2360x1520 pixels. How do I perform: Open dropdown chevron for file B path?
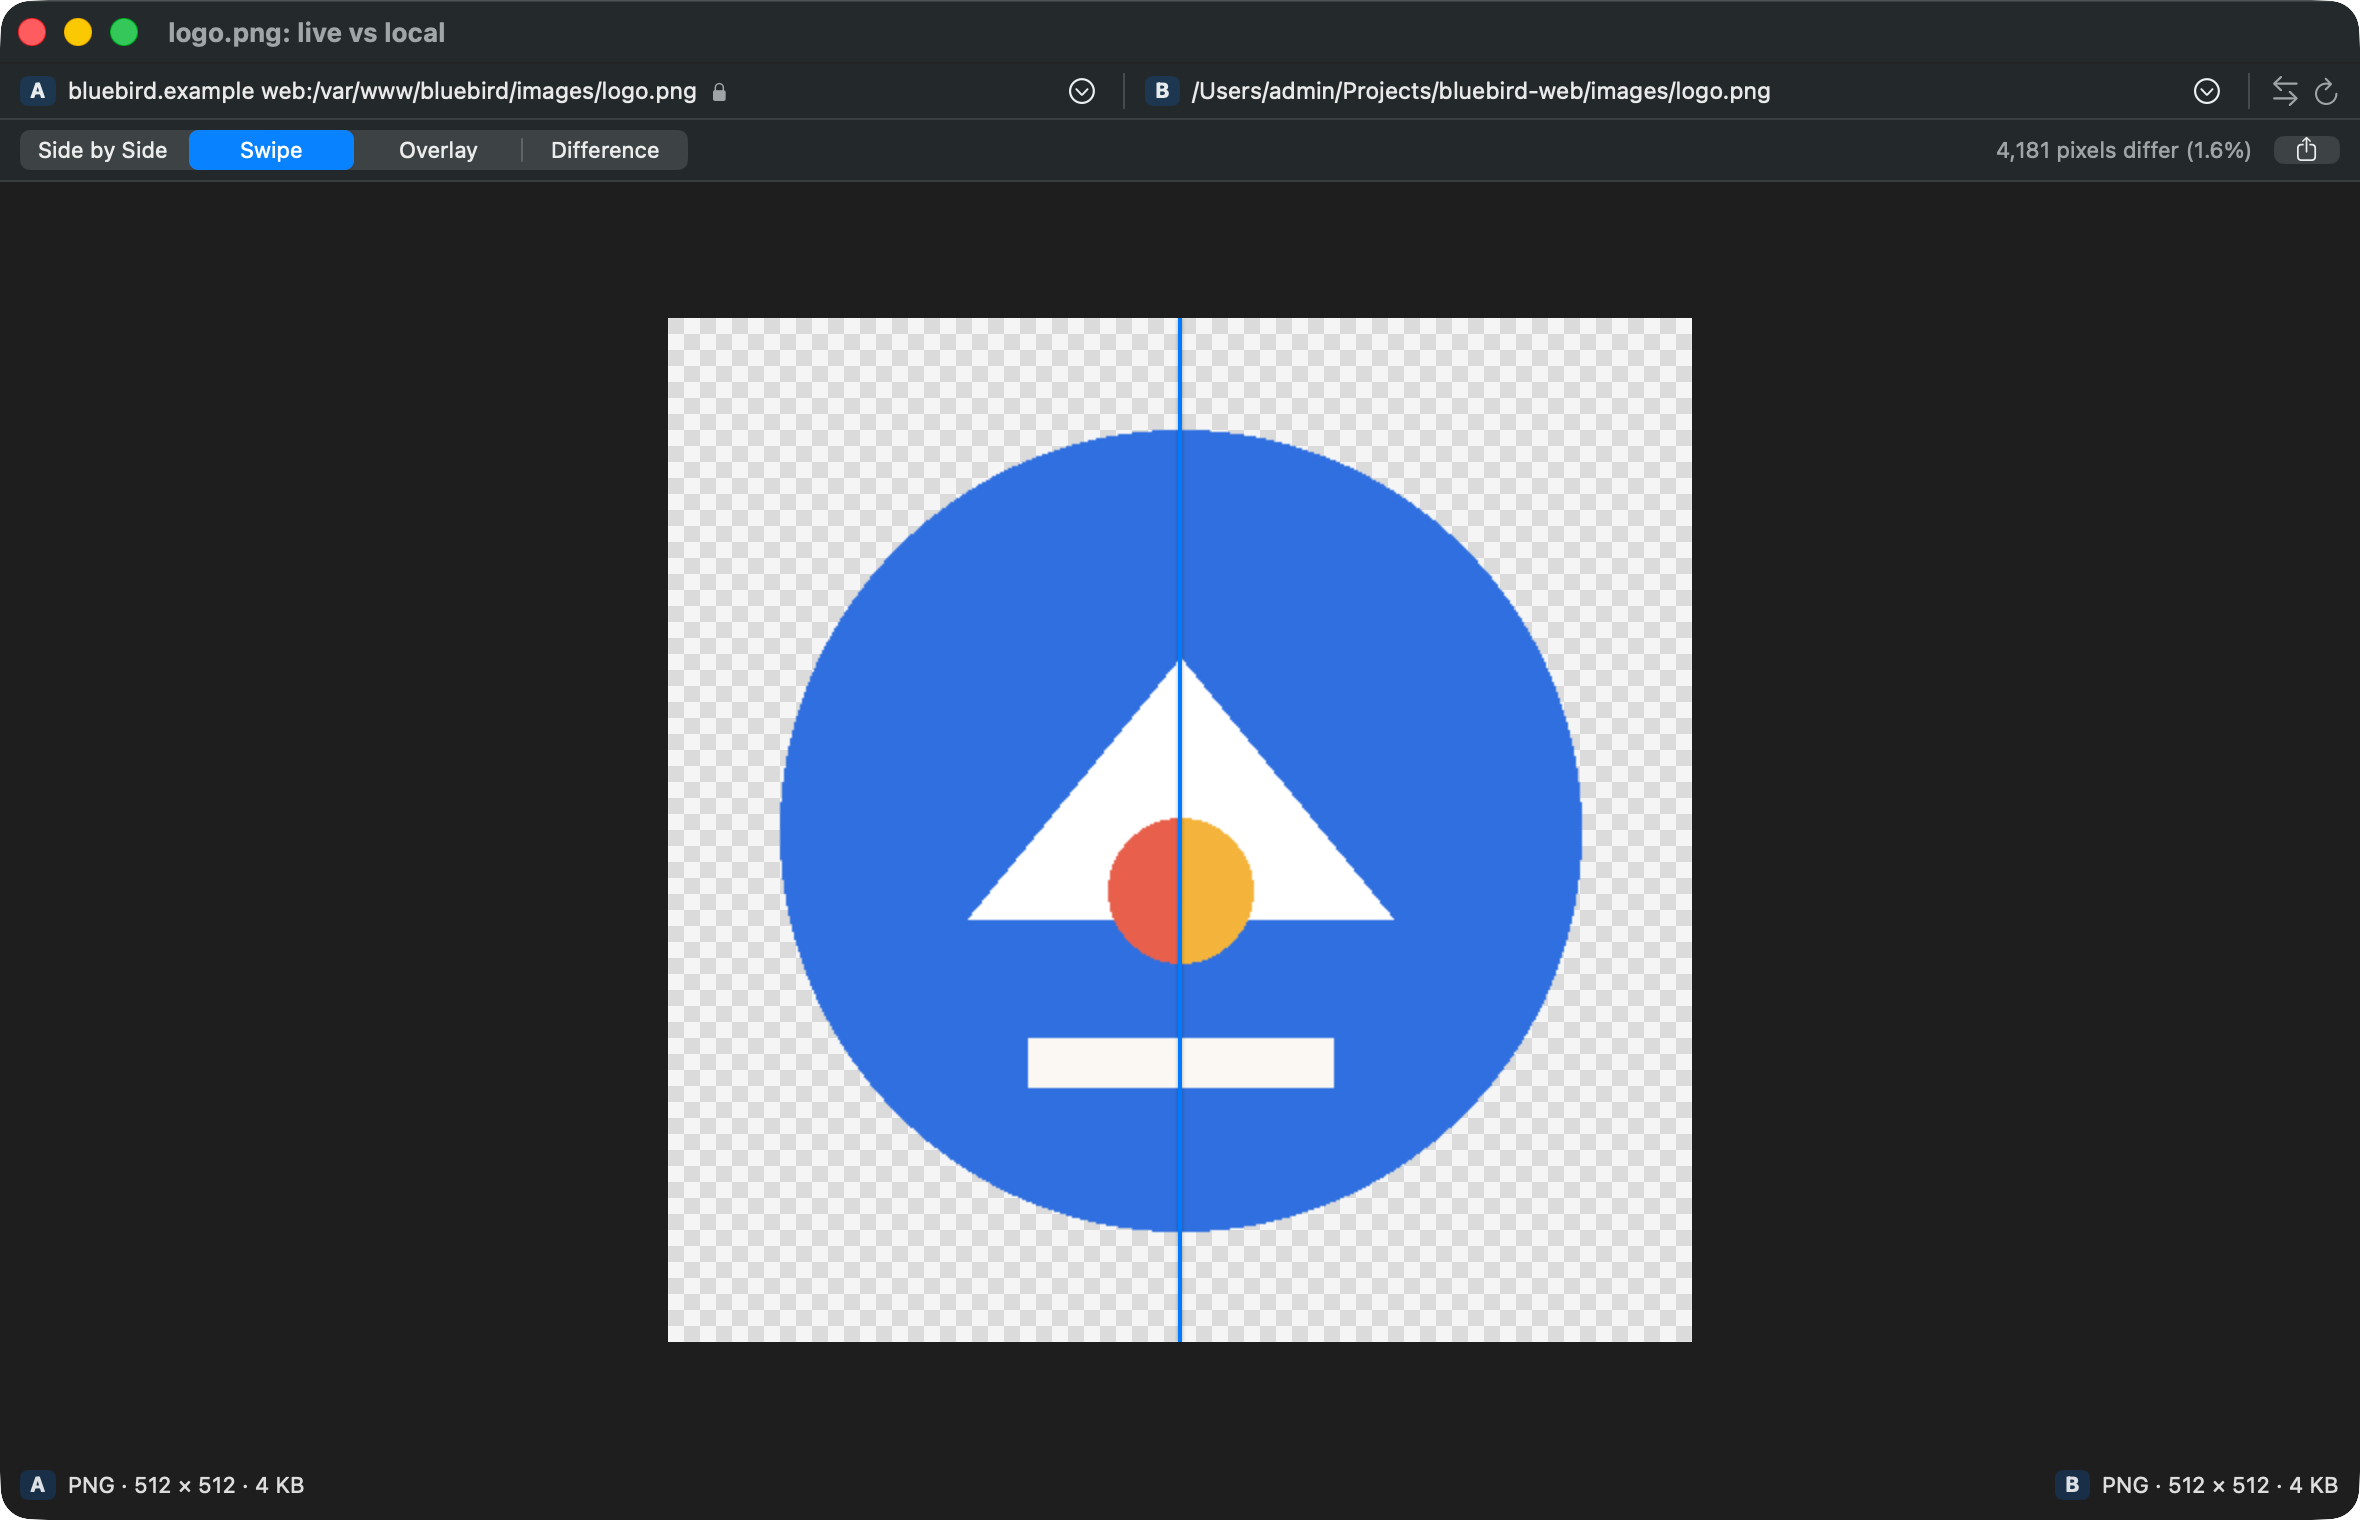(x=2206, y=91)
